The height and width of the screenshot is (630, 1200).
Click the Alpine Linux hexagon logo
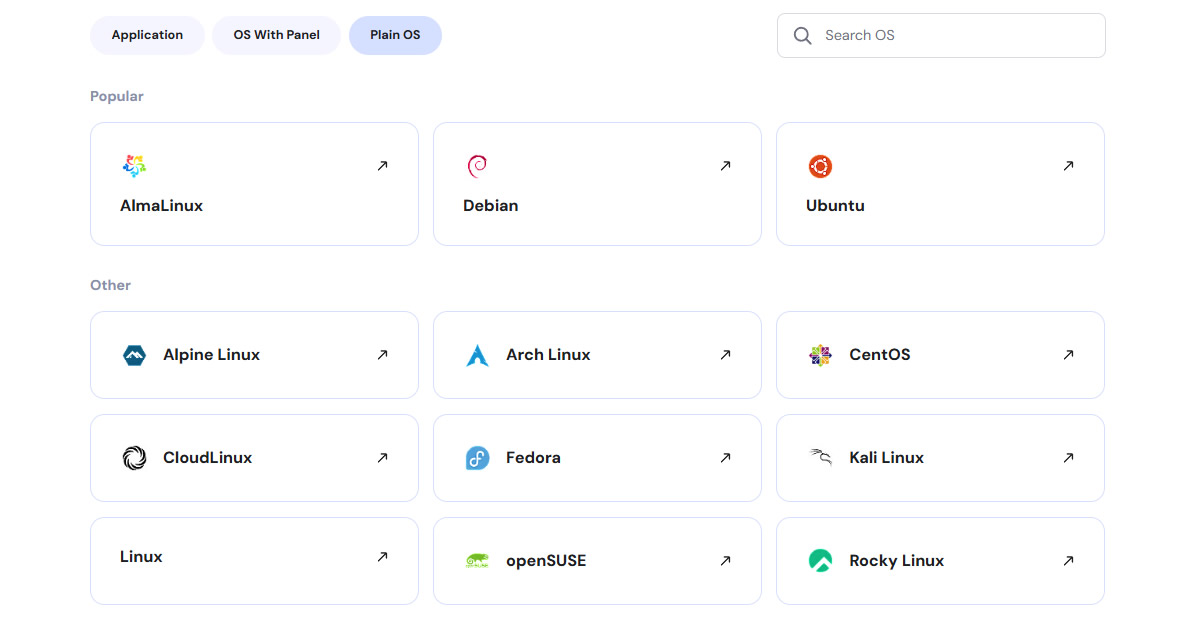(134, 355)
